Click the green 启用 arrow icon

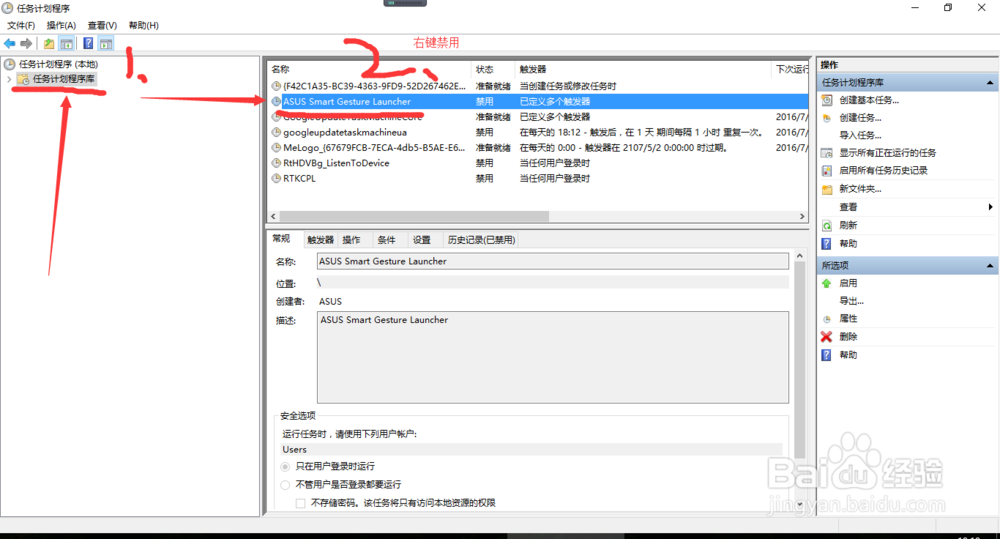(x=827, y=283)
